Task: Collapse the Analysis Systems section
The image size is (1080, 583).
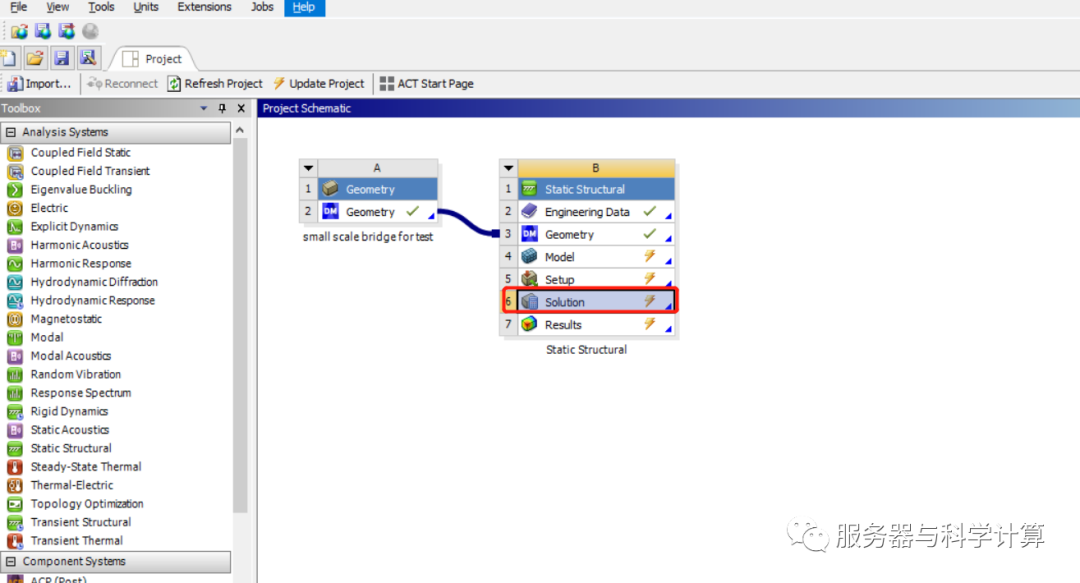Action: click(x=10, y=132)
